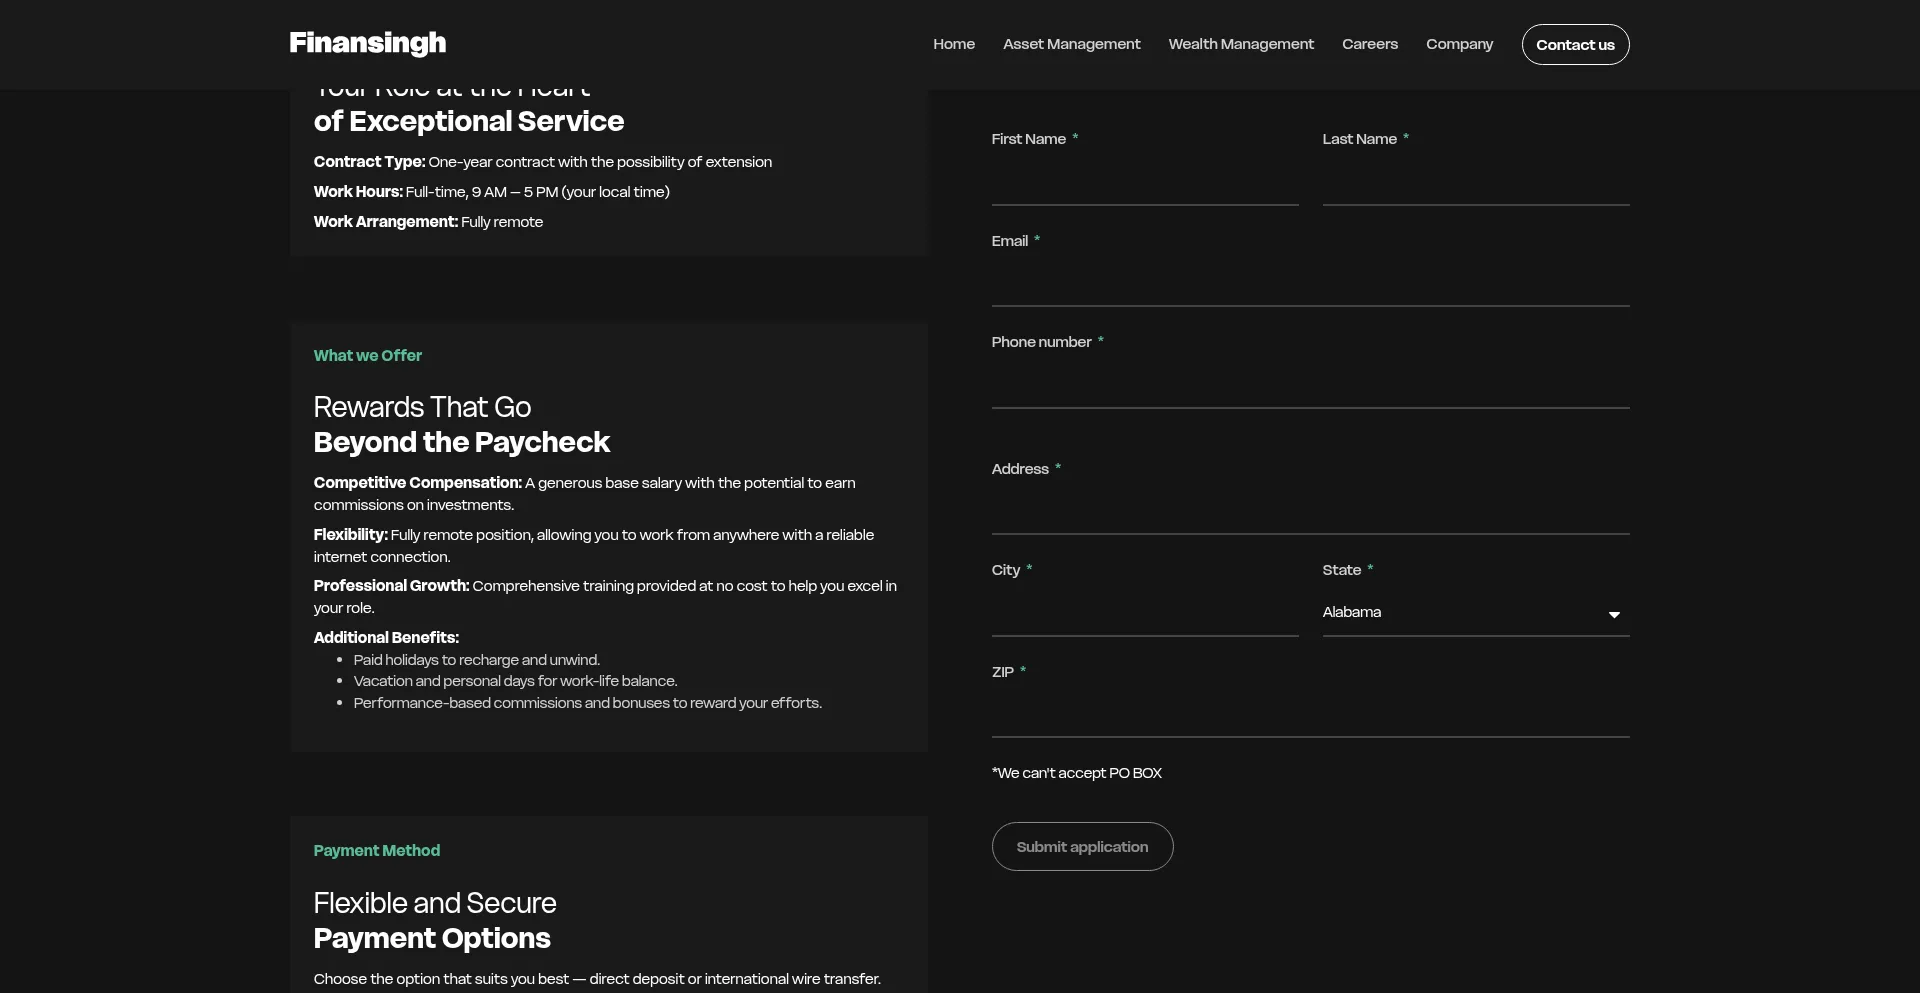Select the Phone number input

pos(1309,386)
